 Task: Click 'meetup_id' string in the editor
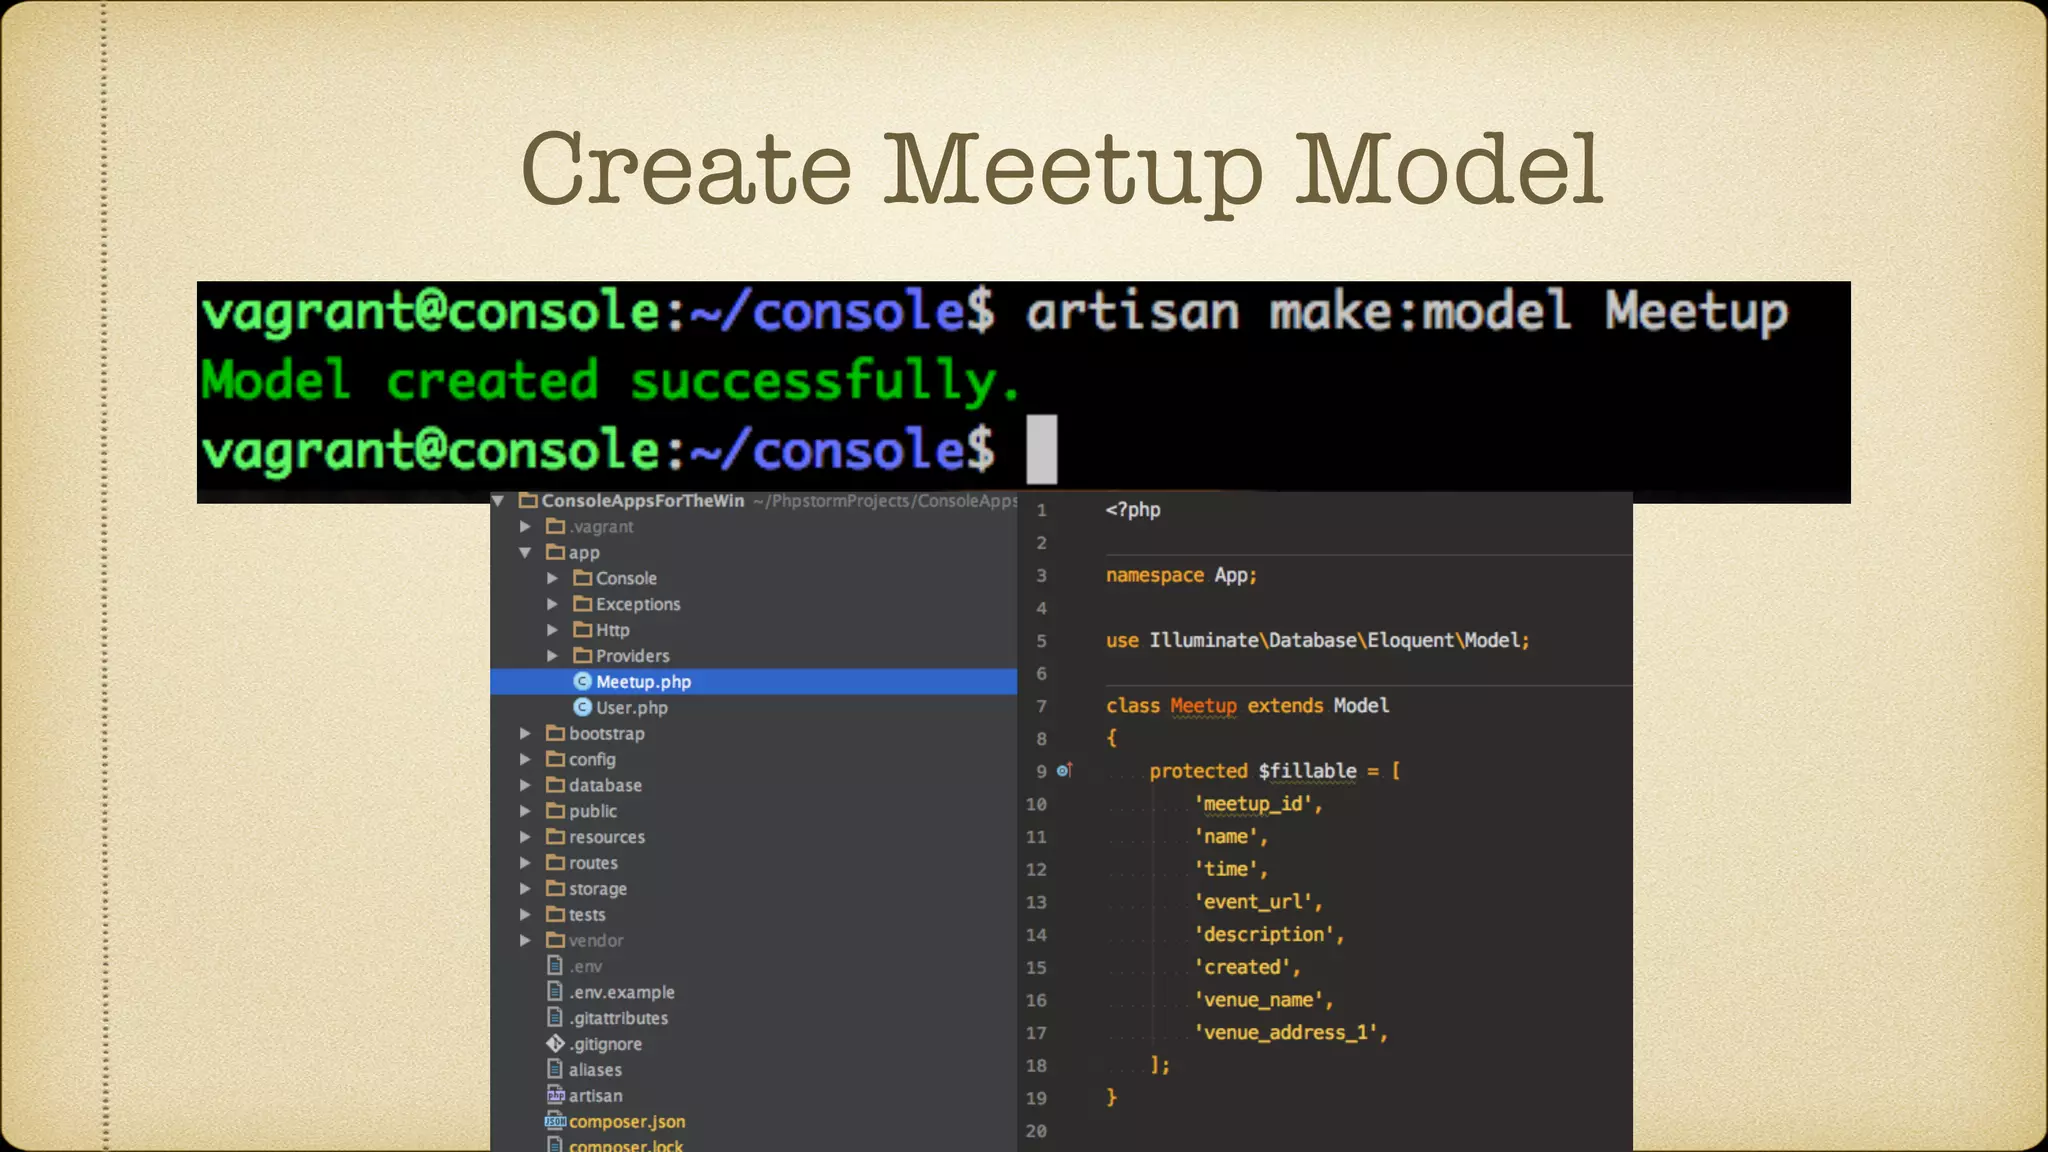(x=1254, y=804)
